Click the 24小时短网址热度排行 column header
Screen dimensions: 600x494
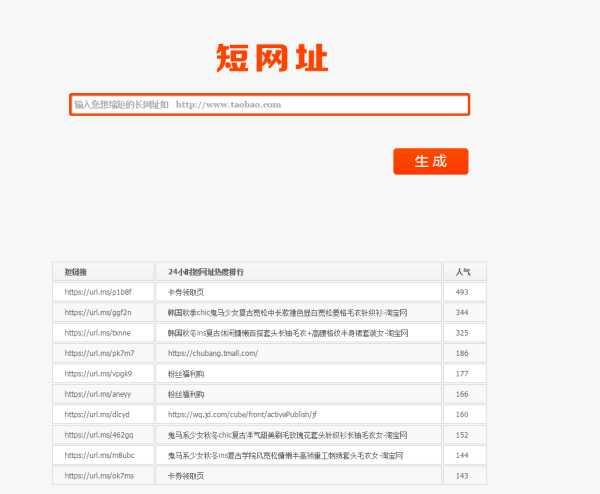tap(205, 272)
